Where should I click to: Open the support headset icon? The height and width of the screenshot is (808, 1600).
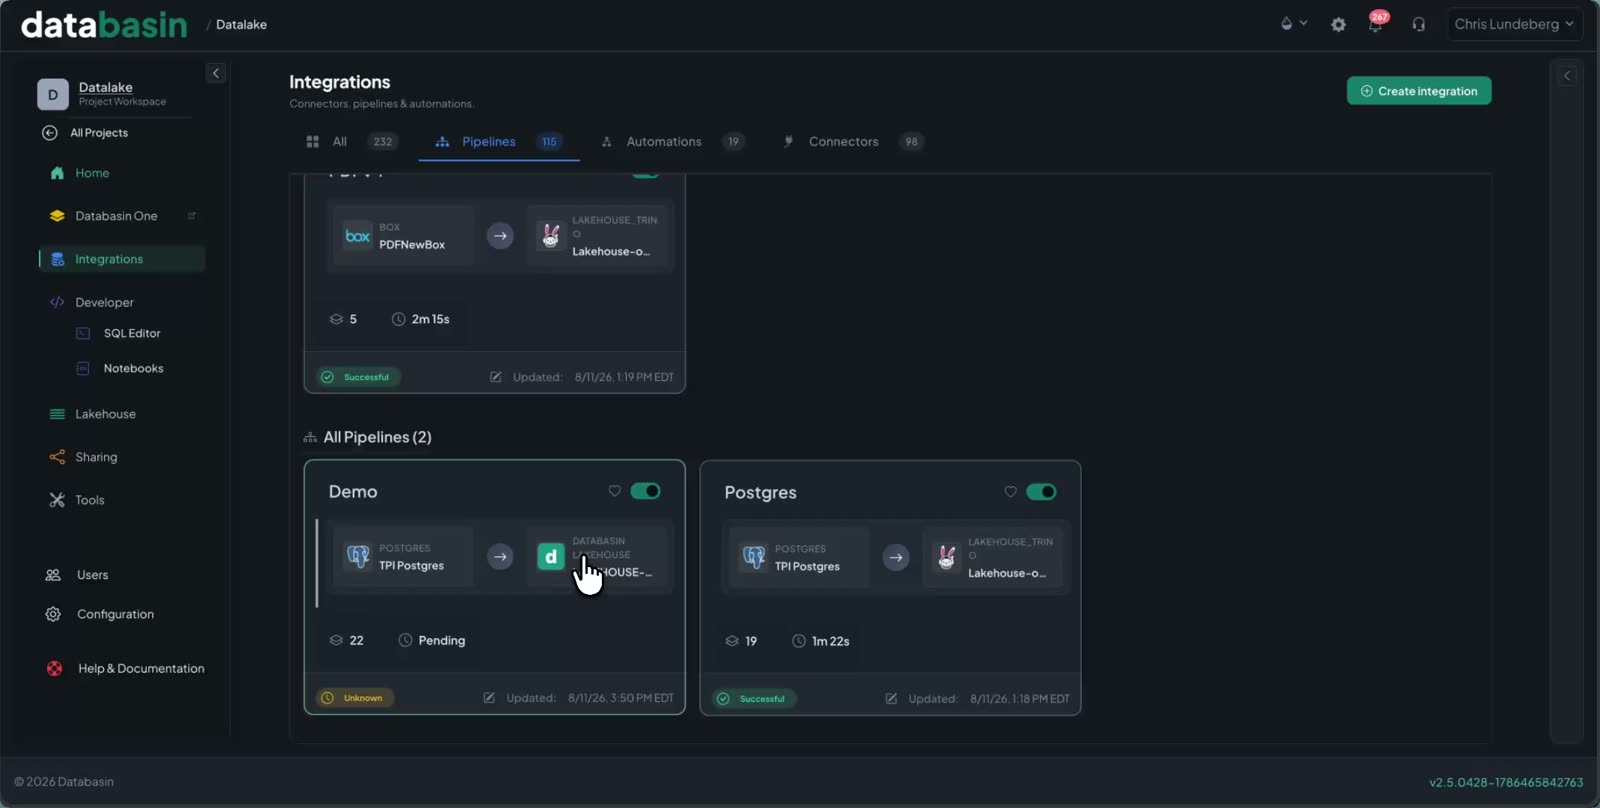point(1418,24)
